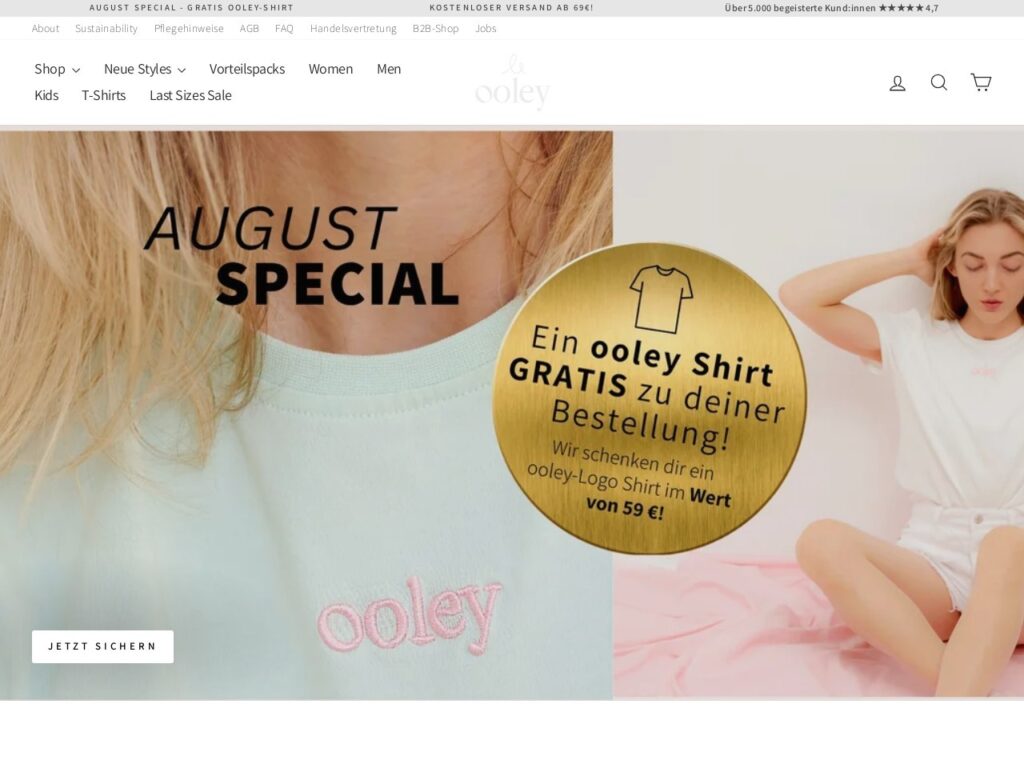Open the Vorteilspacks menu item

pyautogui.click(x=247, y=69)
